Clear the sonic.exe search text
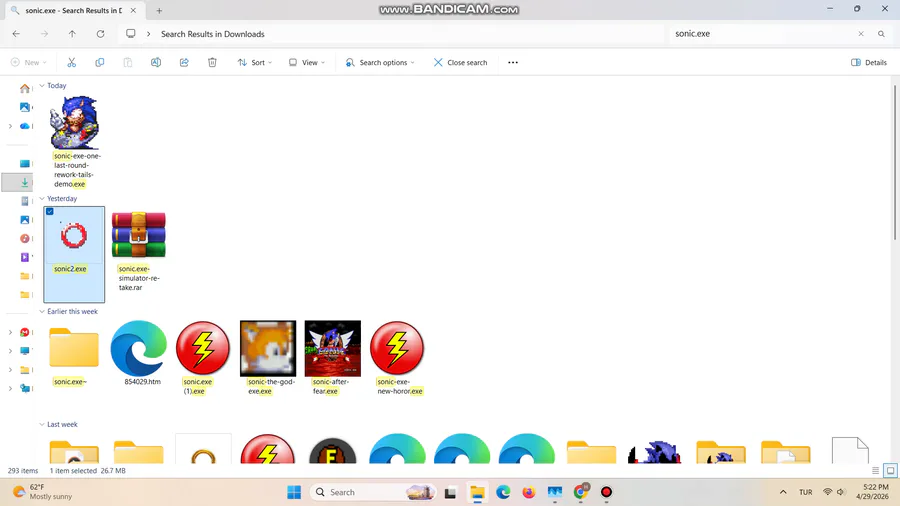The width and height of the screenshot is (900, 506). [861, 34]
